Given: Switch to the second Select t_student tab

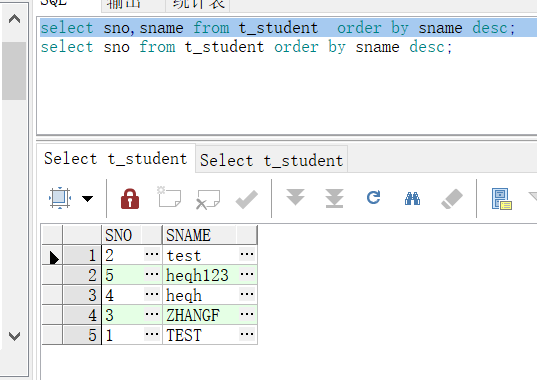Looking at the screenshot, I should click(x=272, y=160).
